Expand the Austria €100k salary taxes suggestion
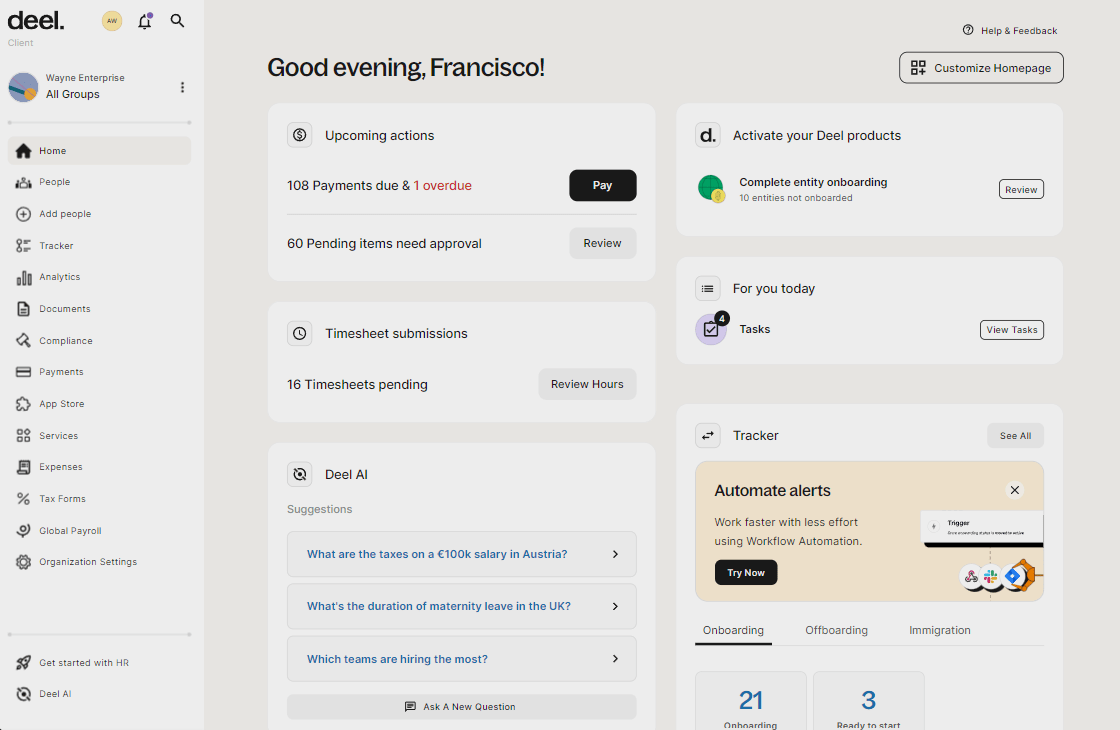 (461, 554)
